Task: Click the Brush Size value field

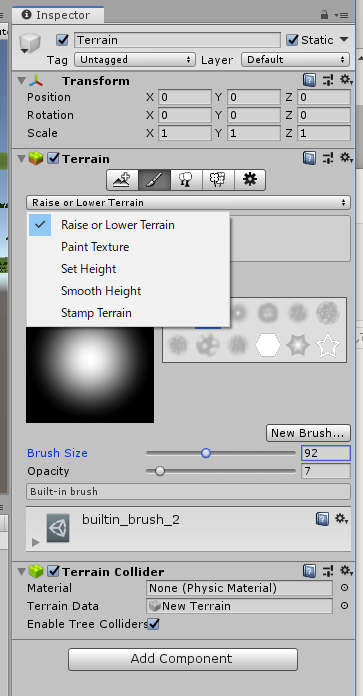Action: click(326, 453)
